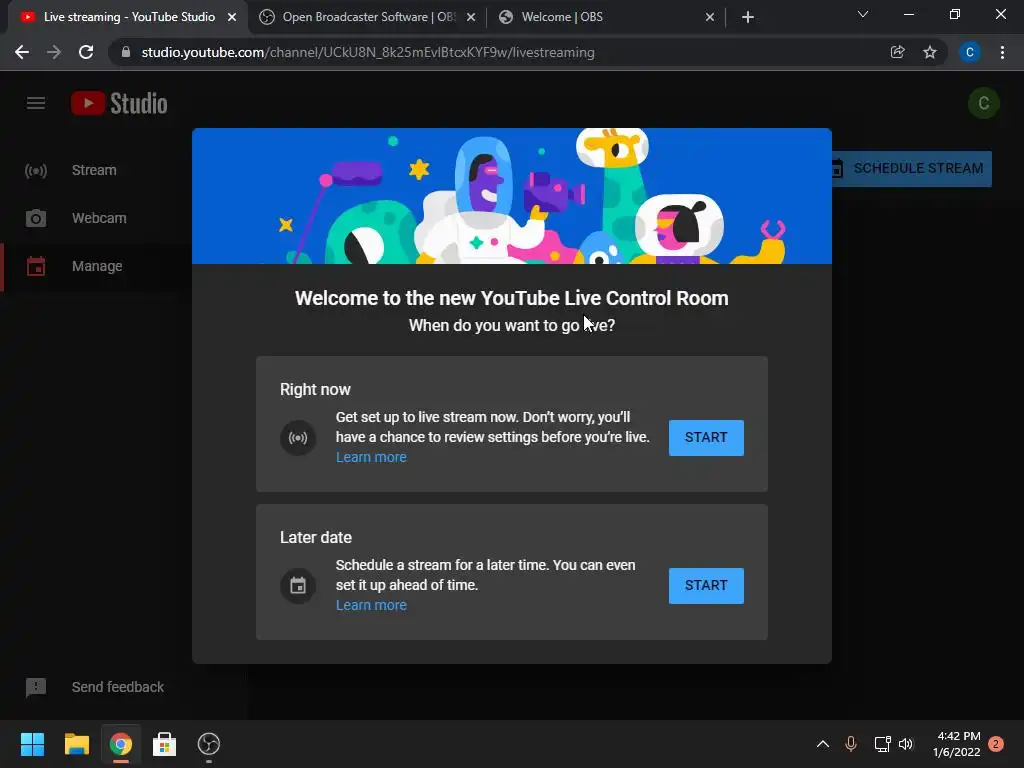Screen dimensions: 1024x768
Task: Close the Open Broadcaster Software tab
Action: pos(471,18)
